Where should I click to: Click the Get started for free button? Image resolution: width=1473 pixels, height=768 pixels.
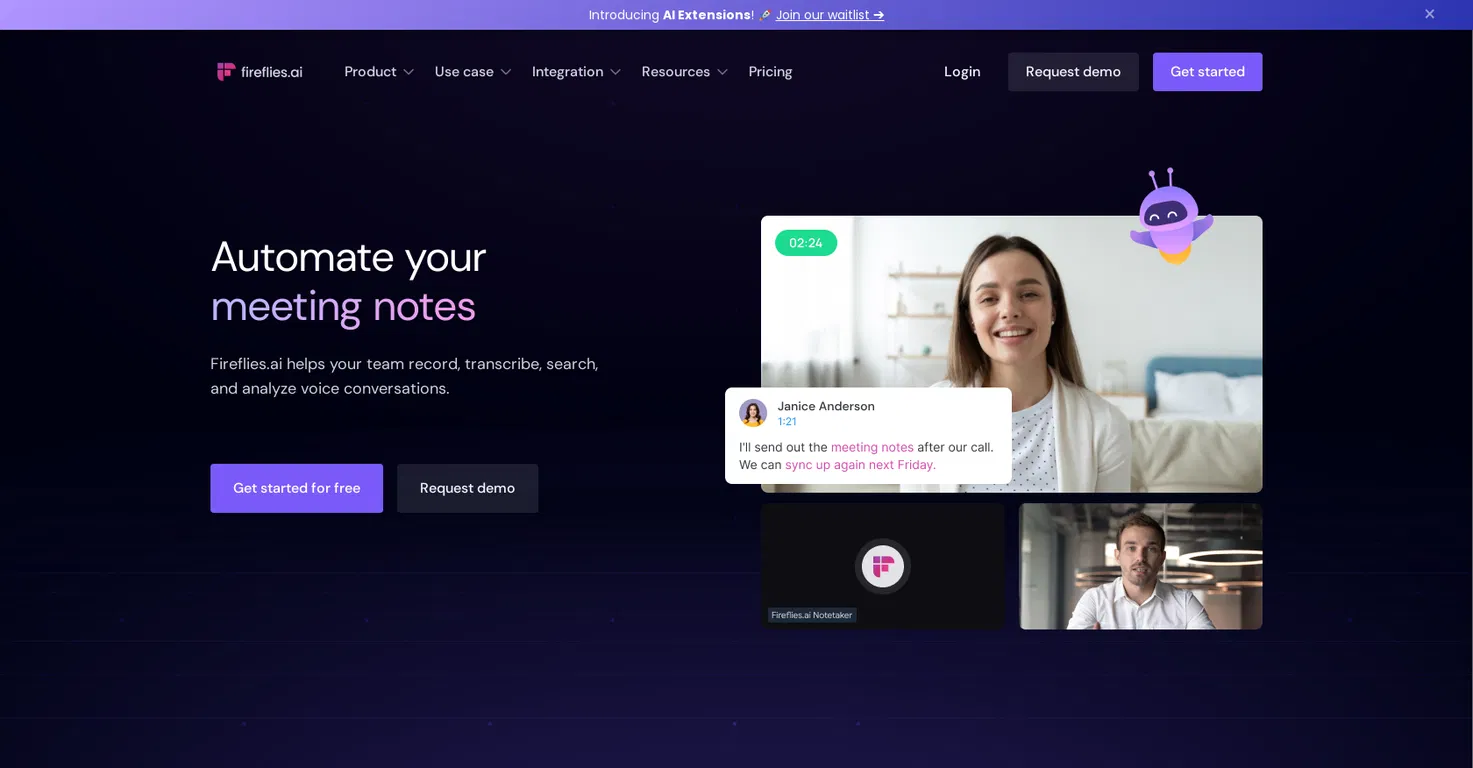click(x=296, y=488)
